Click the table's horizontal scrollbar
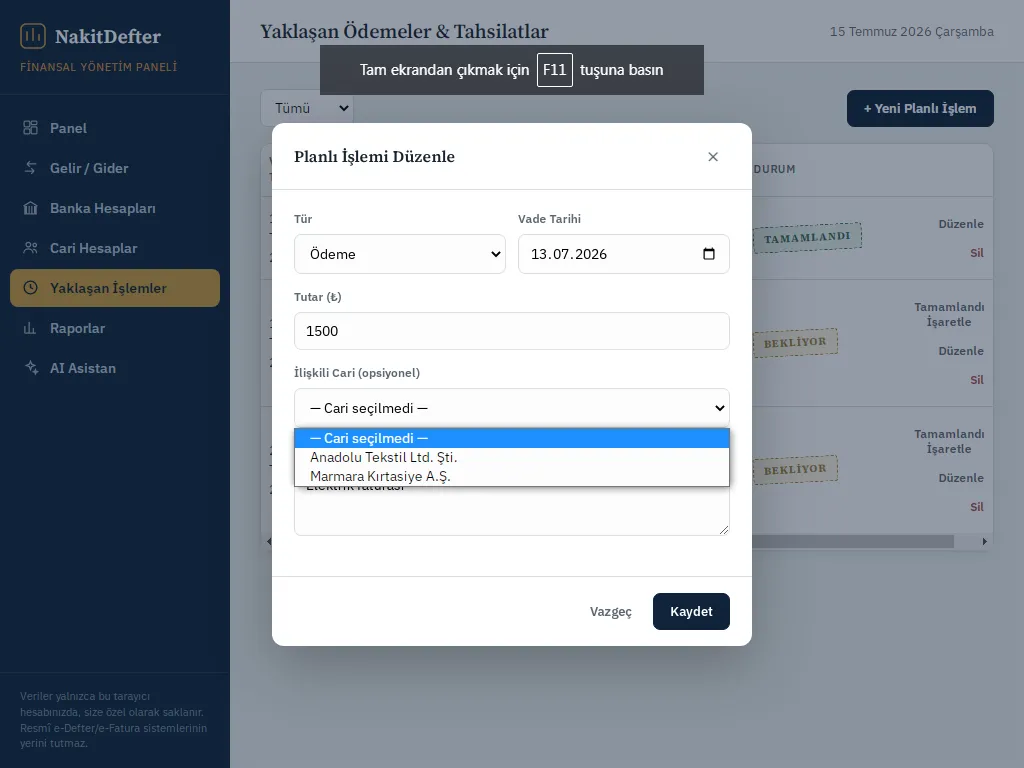Viewport: 1024px width, 768px height. tap(852, 541)
